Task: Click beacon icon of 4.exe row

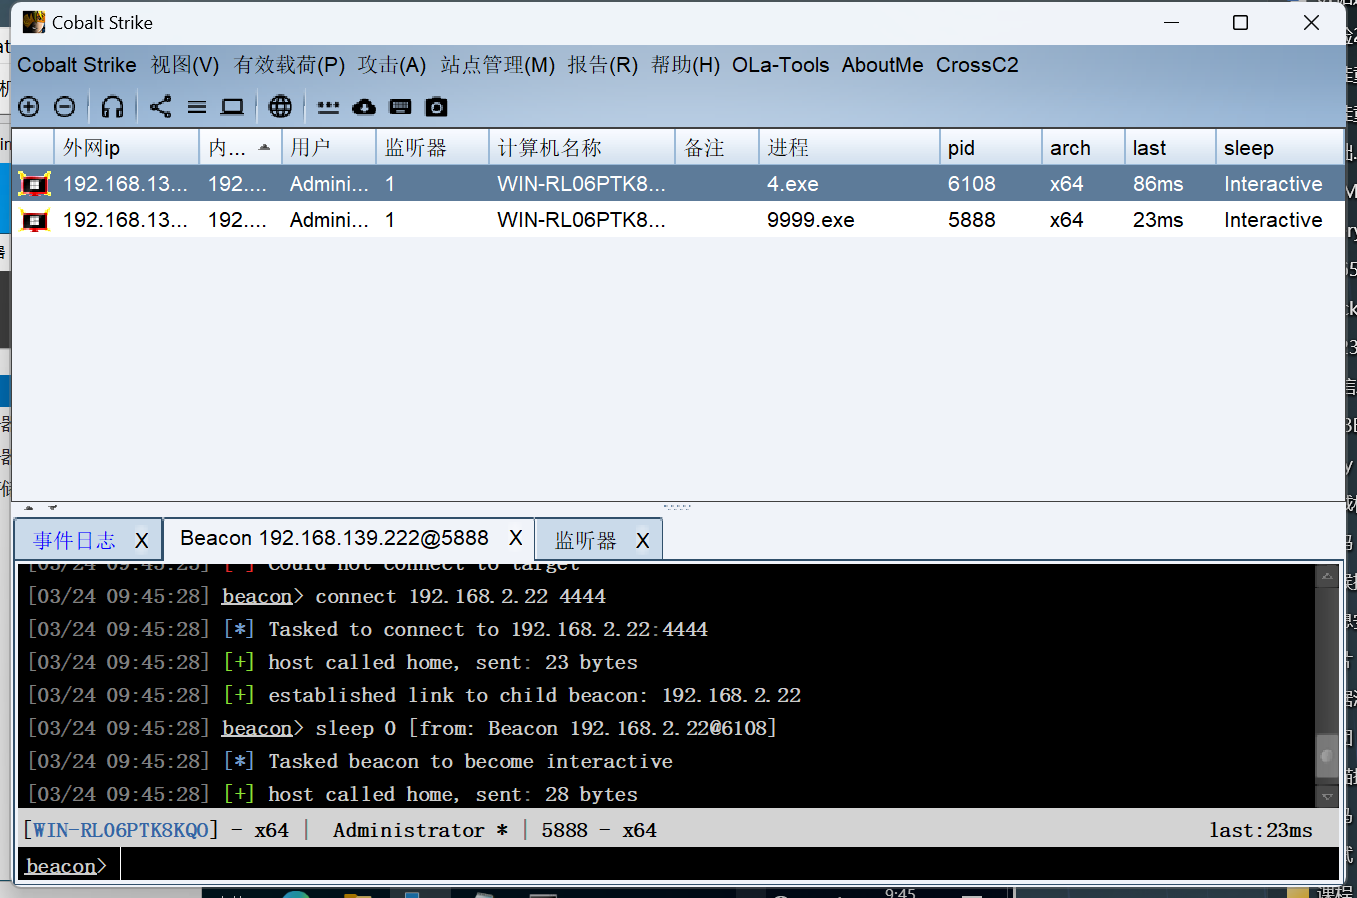Action: click(x=34, y=184)
